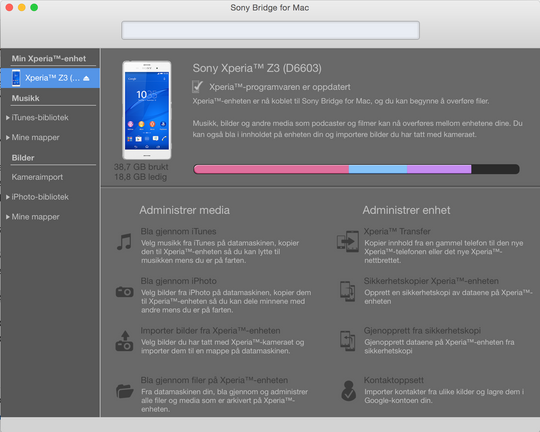
Task: Click the light blue storage bar segment
Action: point(378,169)
